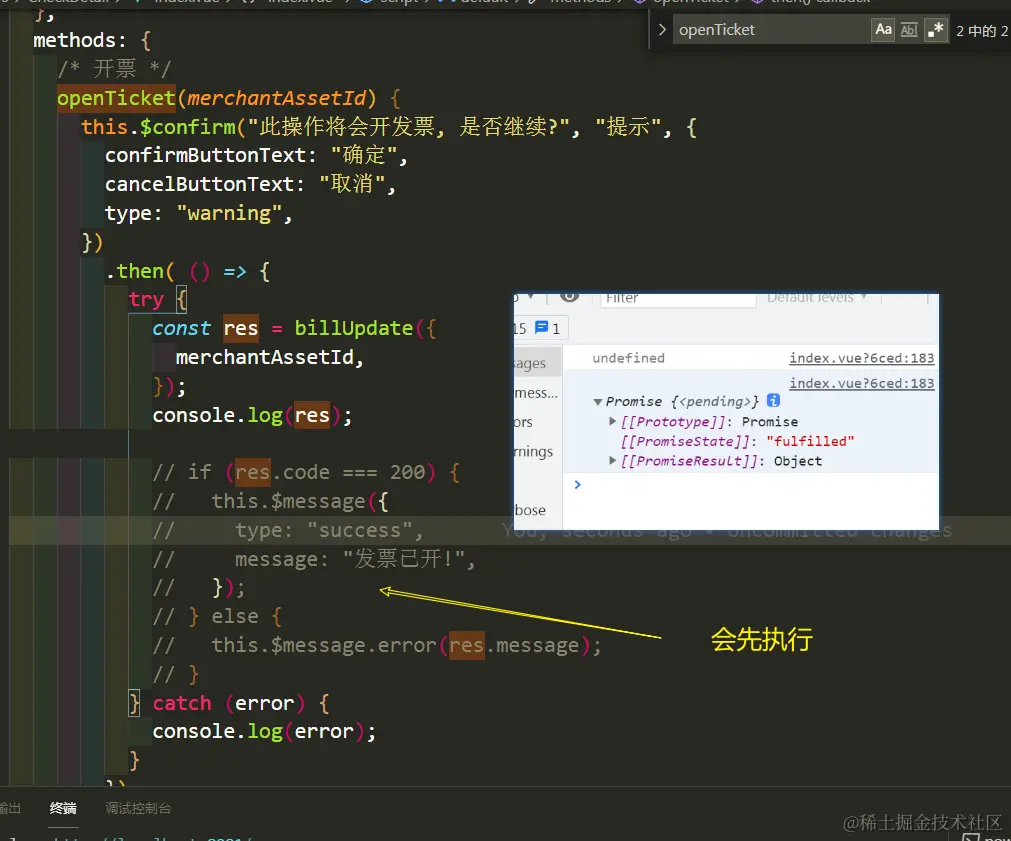This screenshot has width=1011, height=841.
Task: Click the confirmButtonText property line
Action: coord(256,155)
